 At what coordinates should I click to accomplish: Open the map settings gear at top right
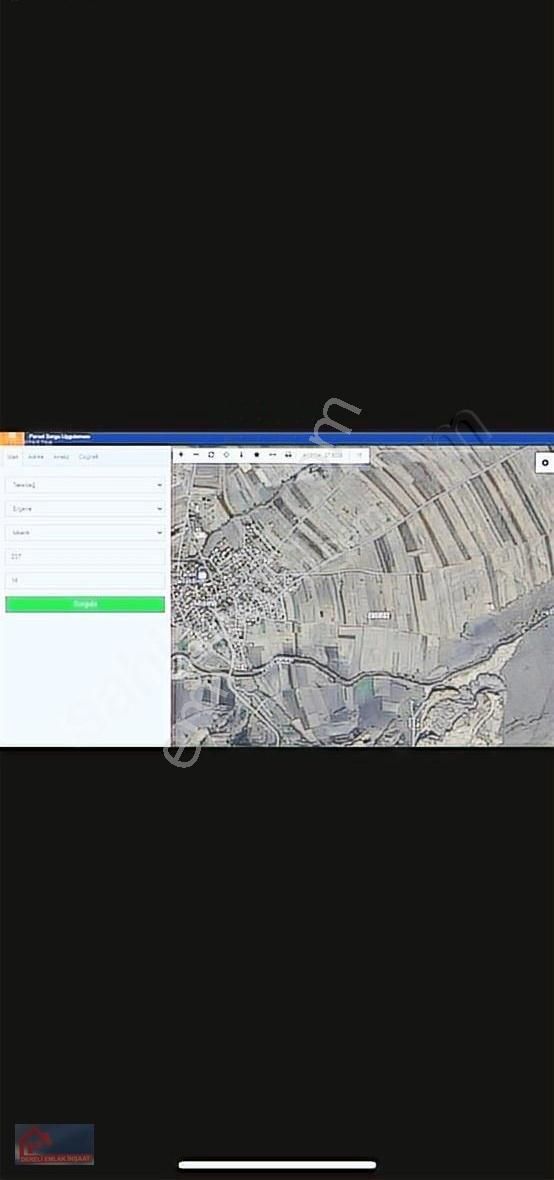tap(545, 463)
